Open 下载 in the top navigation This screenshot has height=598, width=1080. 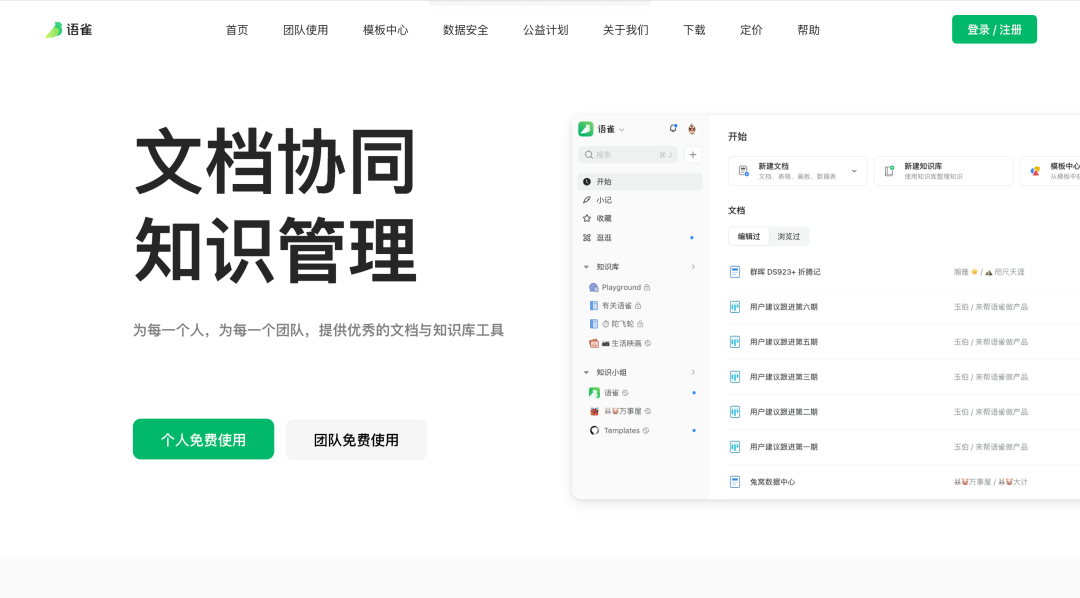coord(694,30)
